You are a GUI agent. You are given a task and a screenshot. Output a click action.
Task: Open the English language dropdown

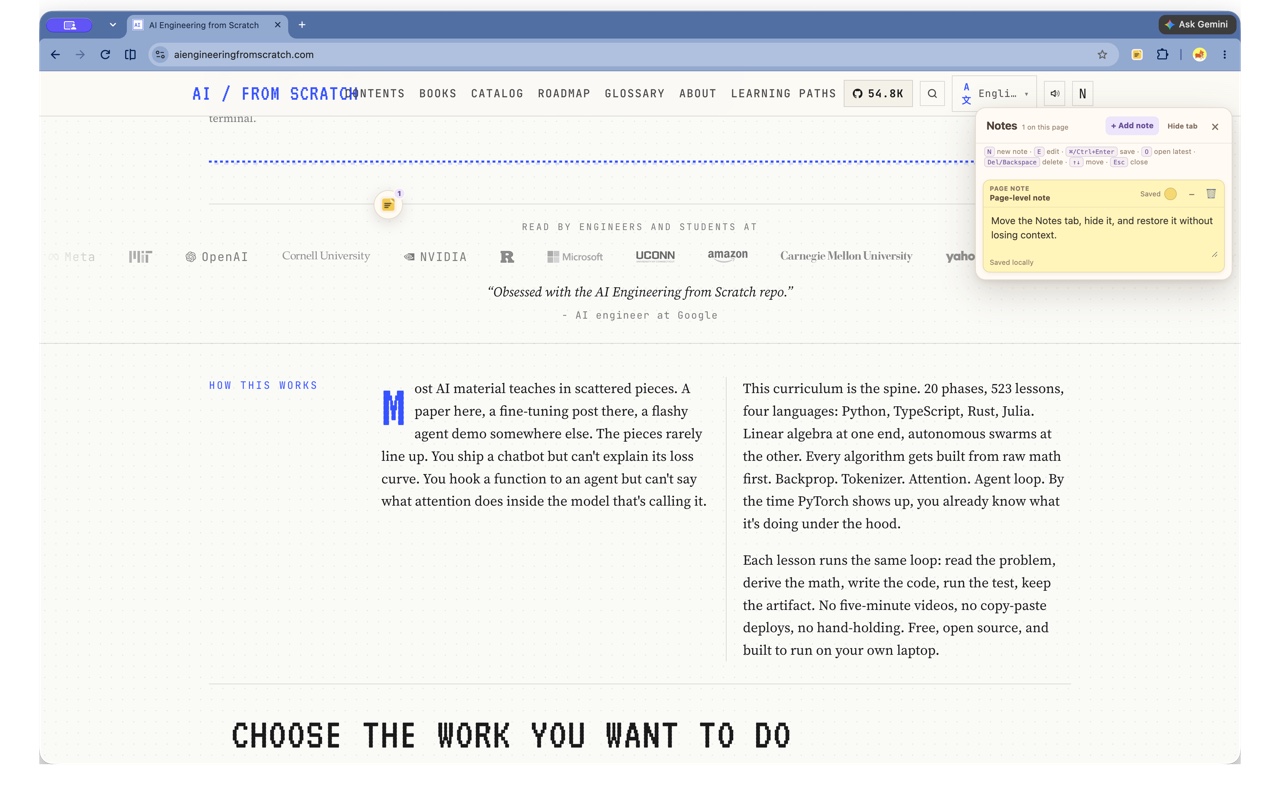coord(994,94)
